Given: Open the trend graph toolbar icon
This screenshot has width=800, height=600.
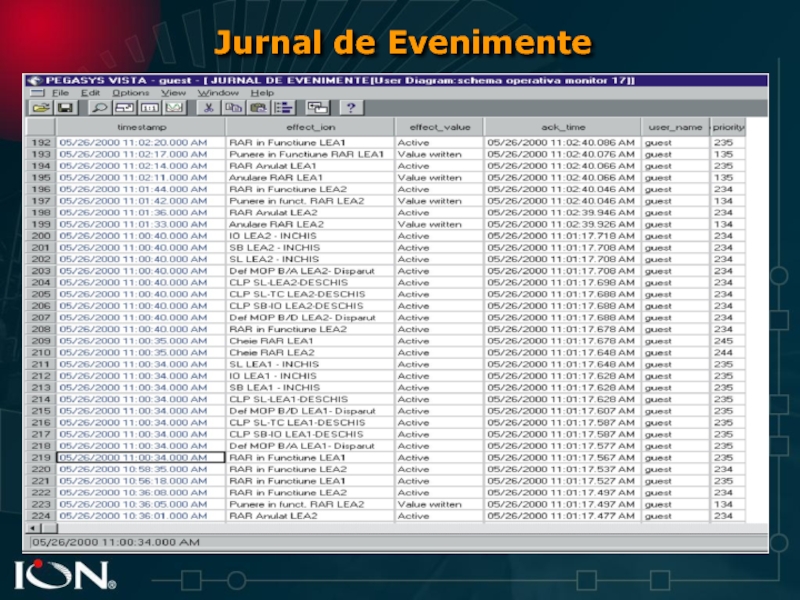Looking at the screenshot, I should (x=174, y=108).
